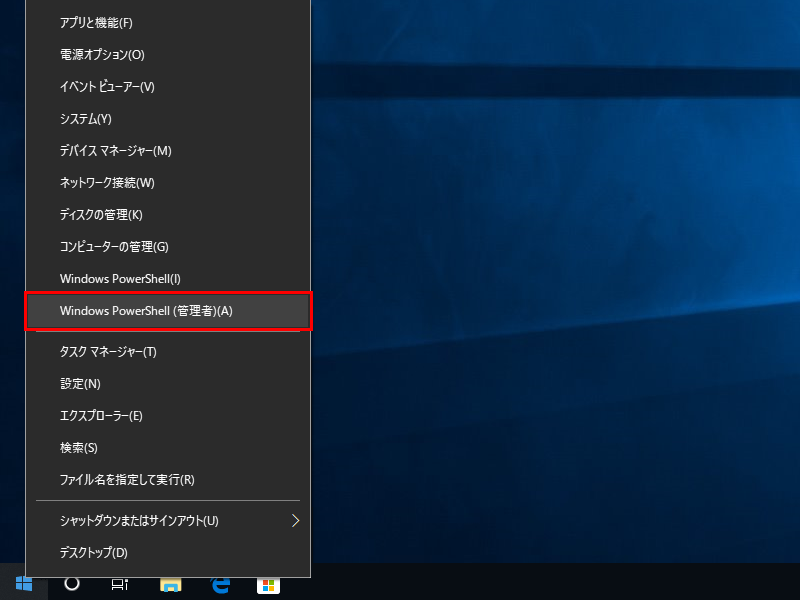Open ファイル名を指定して実行(R)

[168, 480]
